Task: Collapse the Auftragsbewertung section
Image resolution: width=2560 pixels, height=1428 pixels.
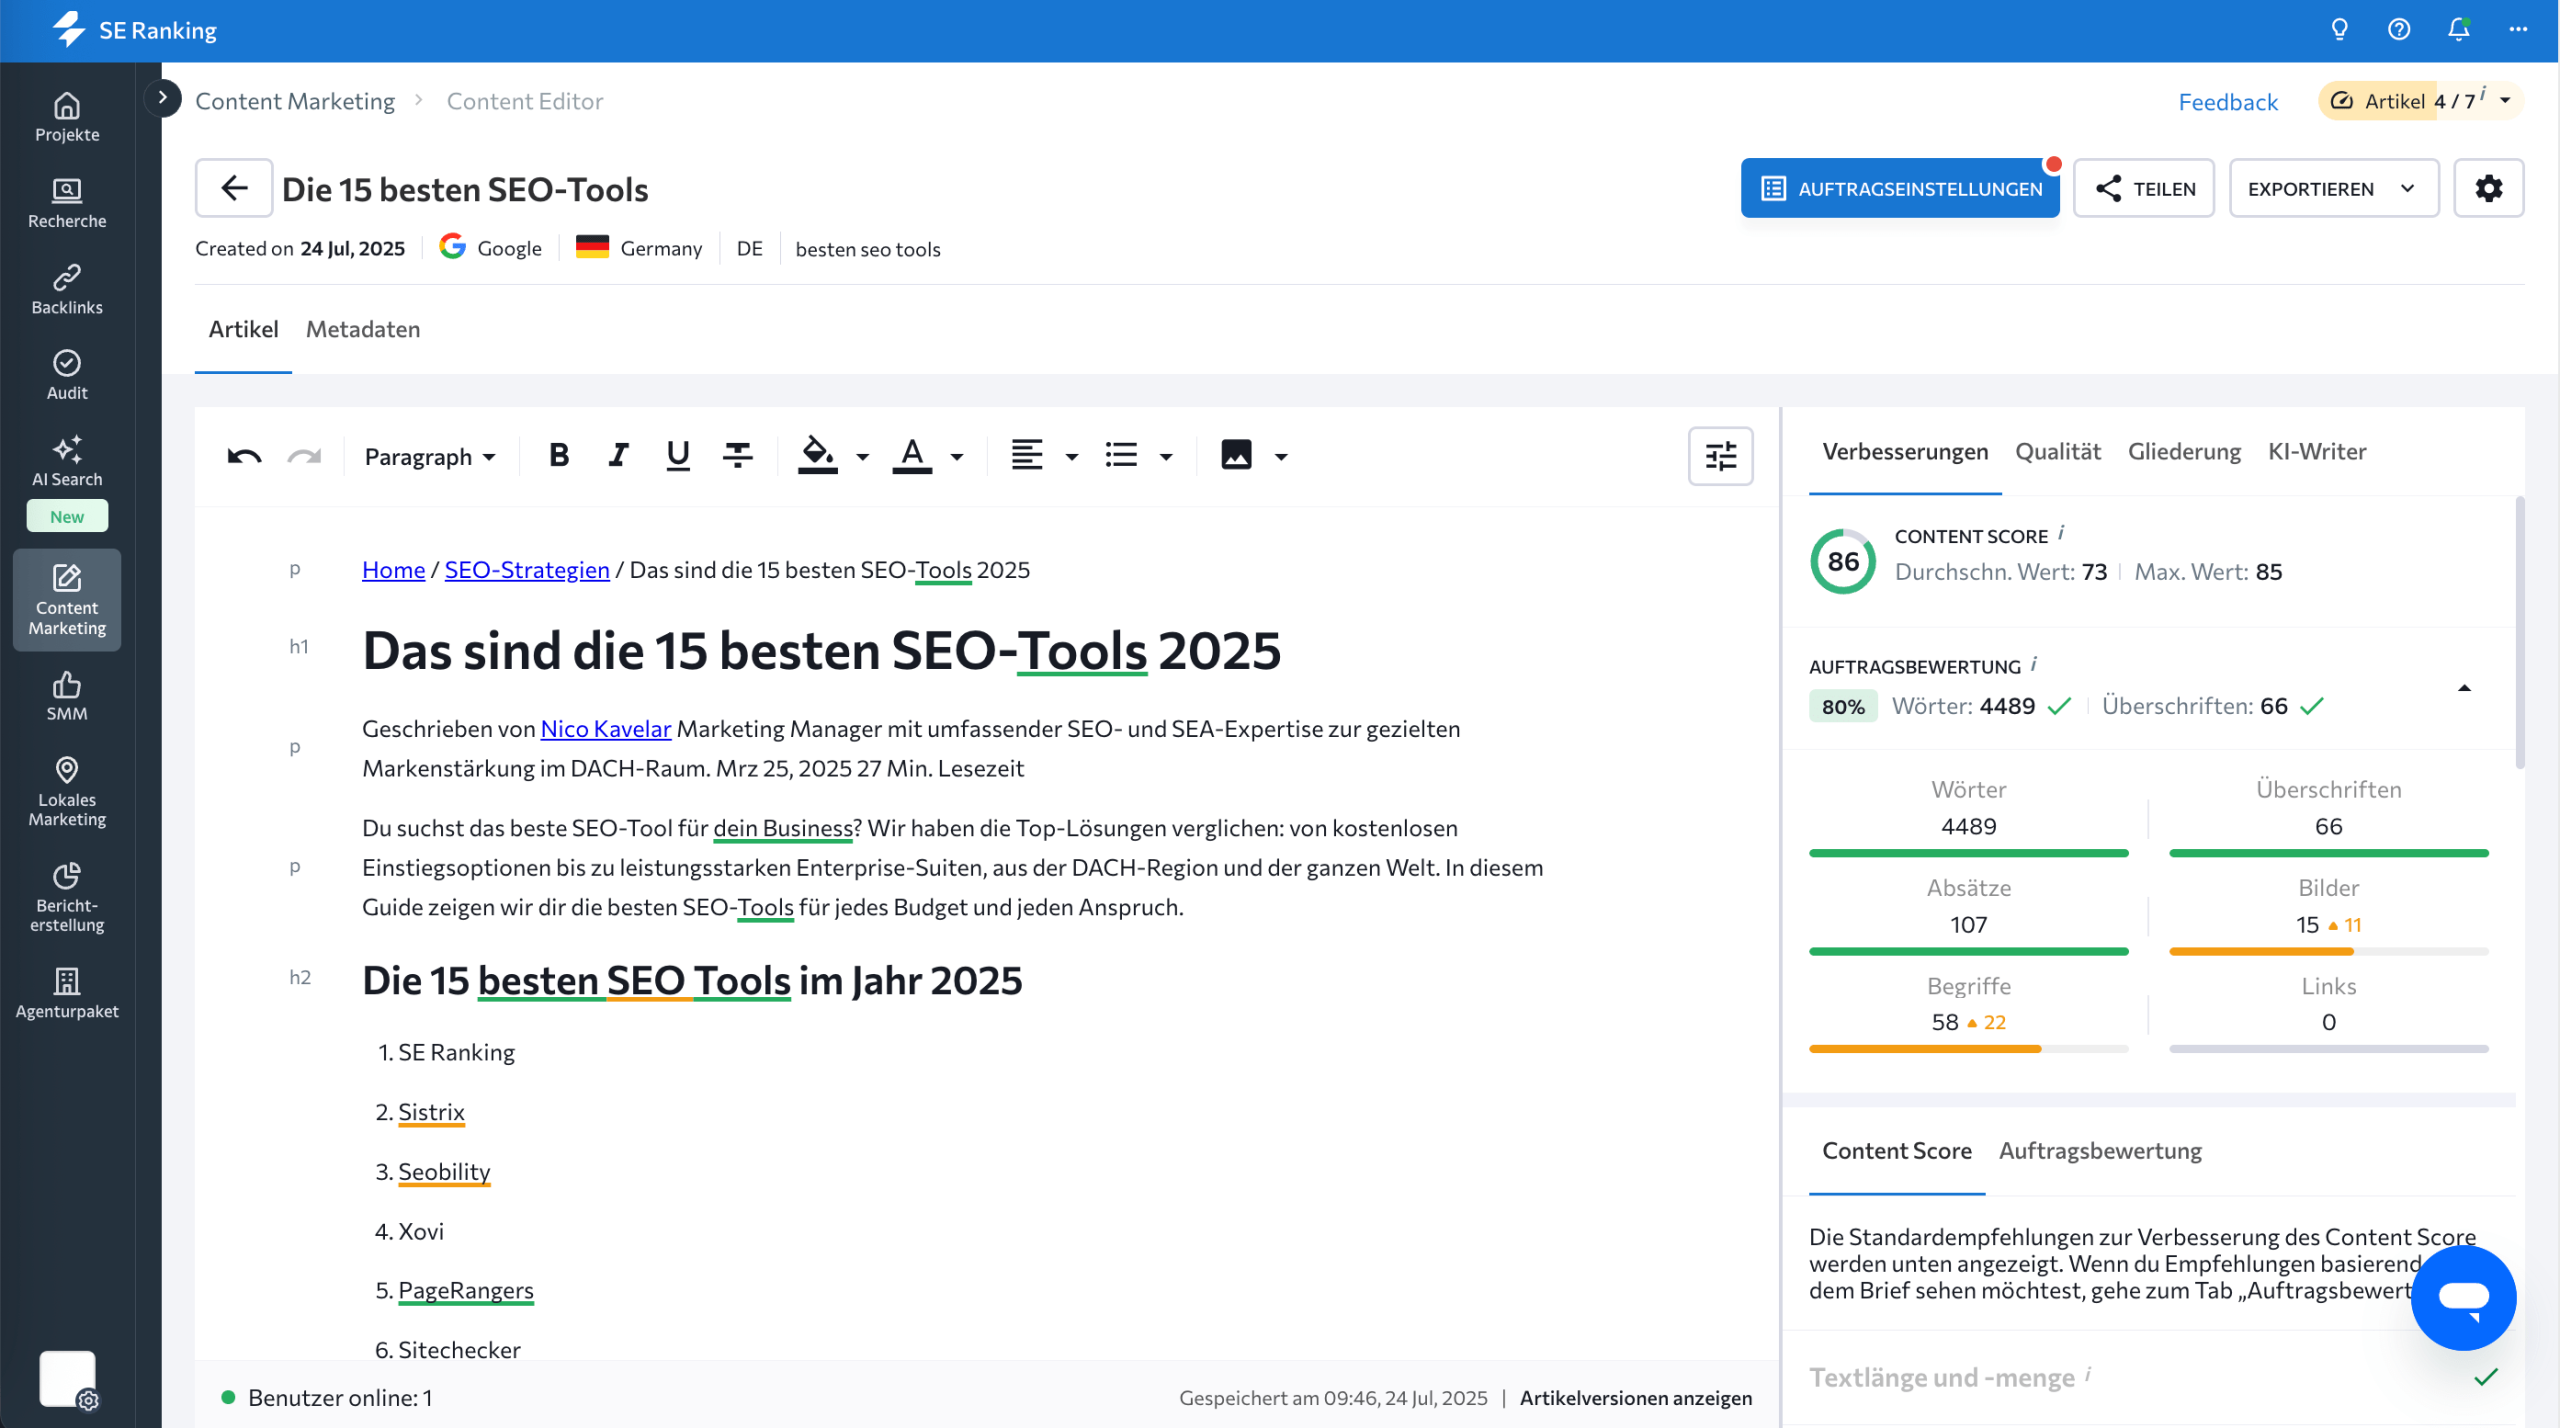Action: [2464, 688]
